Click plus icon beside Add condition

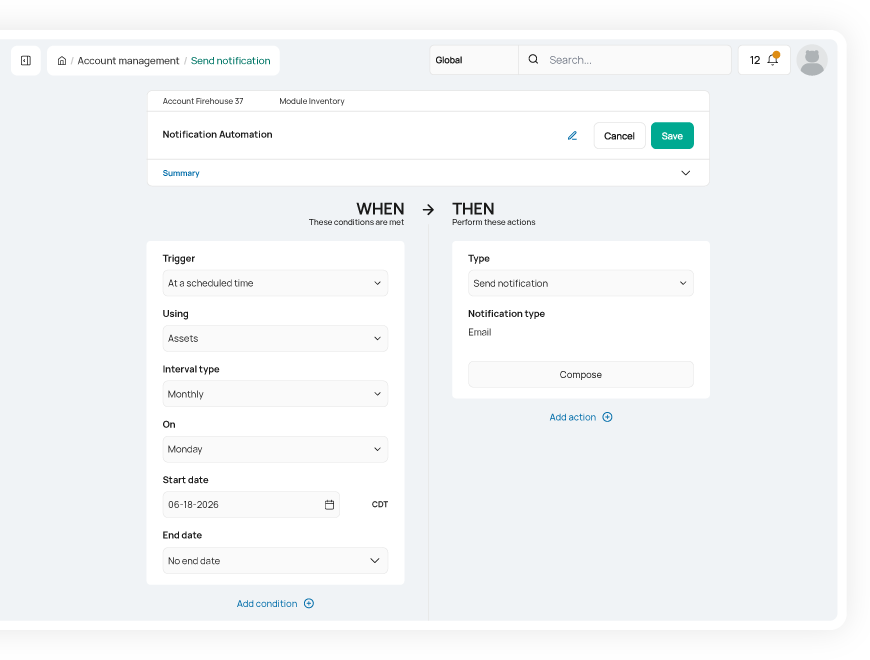(309, 604)
